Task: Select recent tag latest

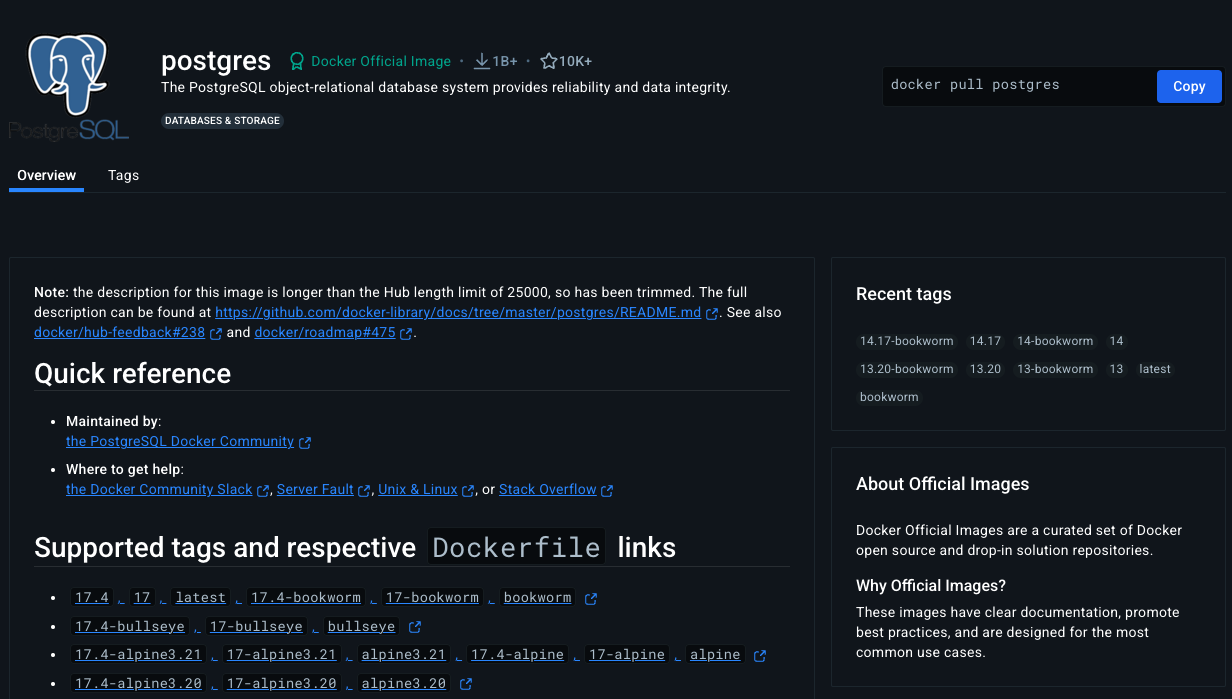Action: pos(1155,369)
